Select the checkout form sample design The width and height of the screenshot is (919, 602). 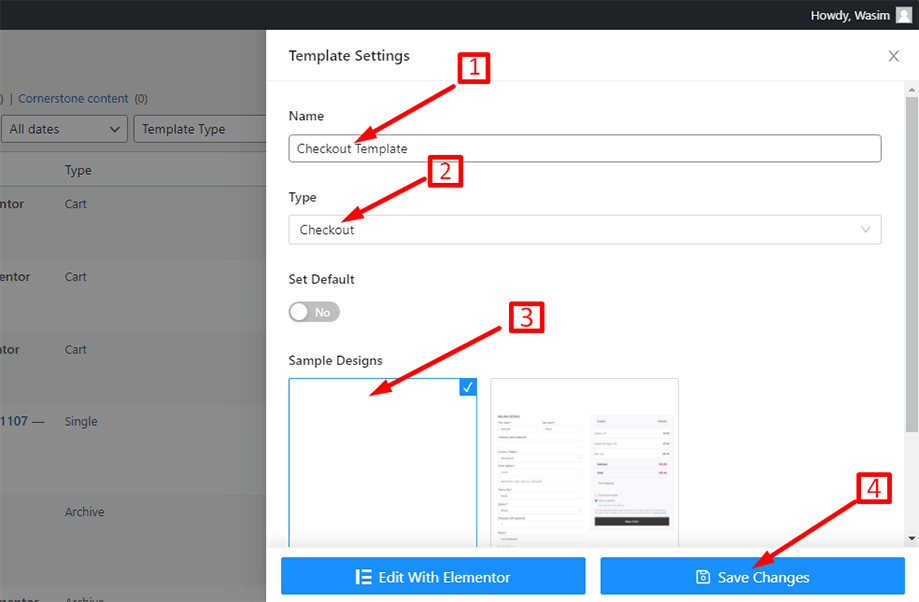coord(584,463)
